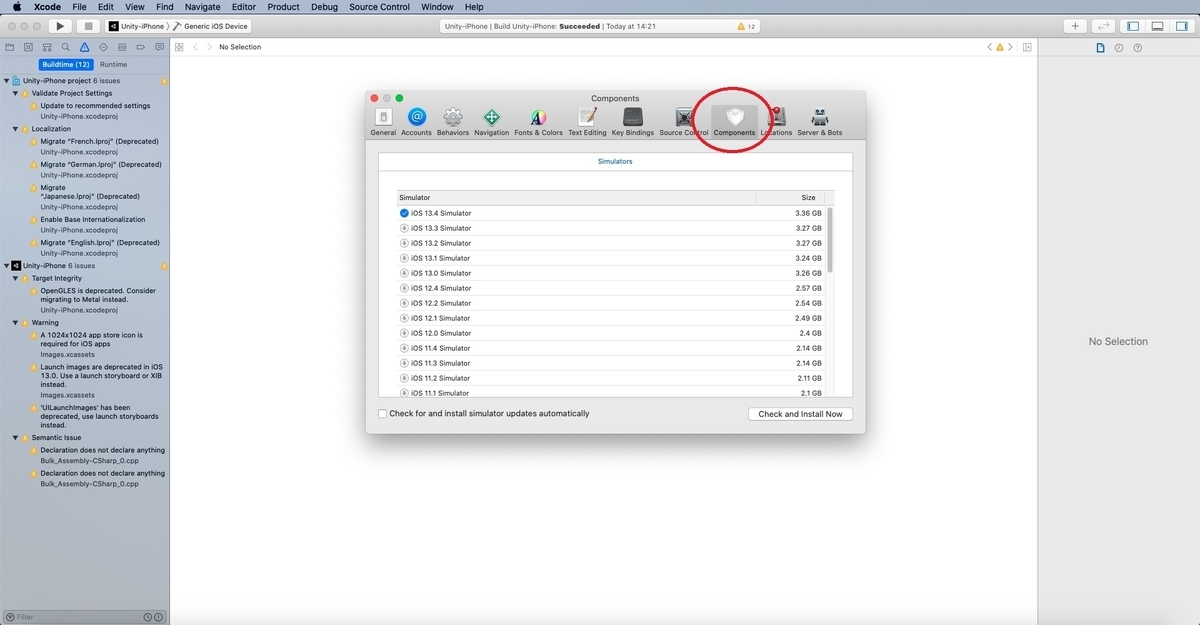Screen dimensions: 1200x625
Task: Download the iOS 13.3 Simulator
Action: [x=404, y=228]
